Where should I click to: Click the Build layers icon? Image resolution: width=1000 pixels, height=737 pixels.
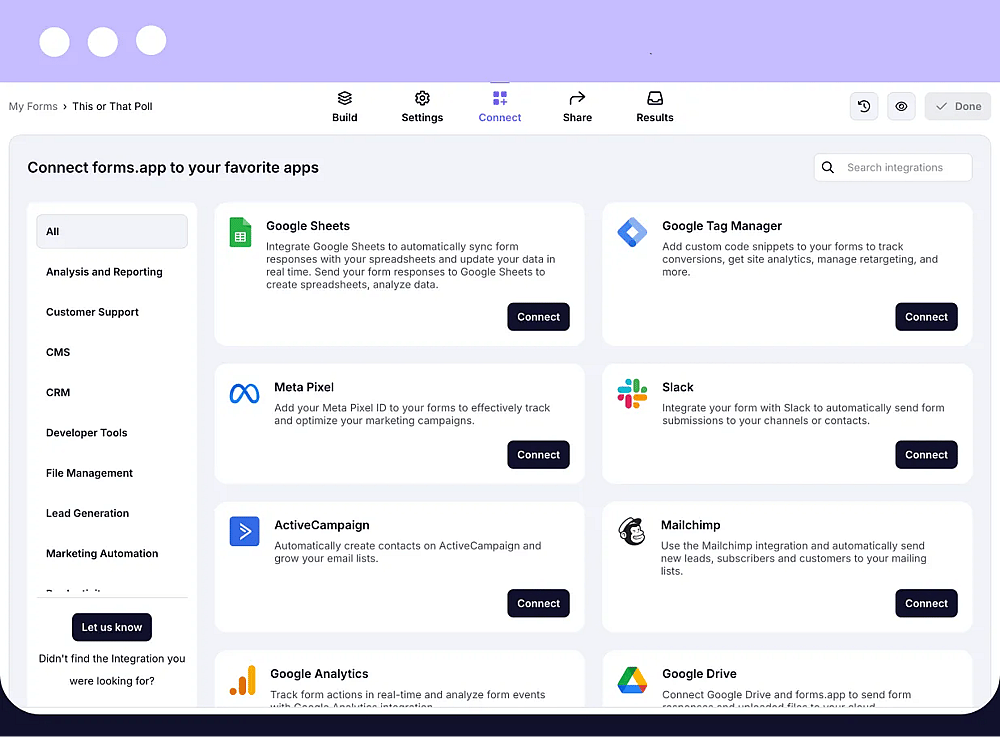tap(345, 98)
